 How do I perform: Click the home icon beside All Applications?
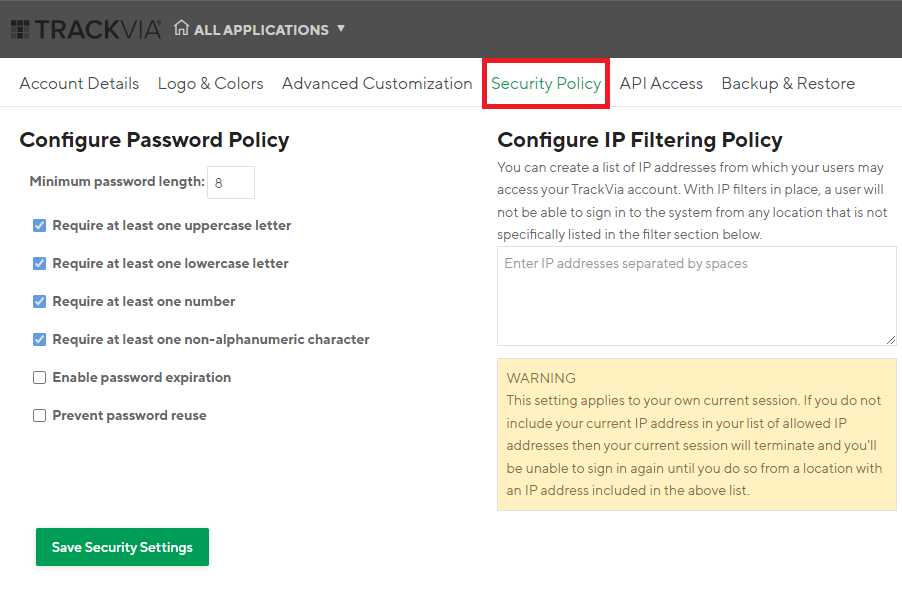click(181, 28)
